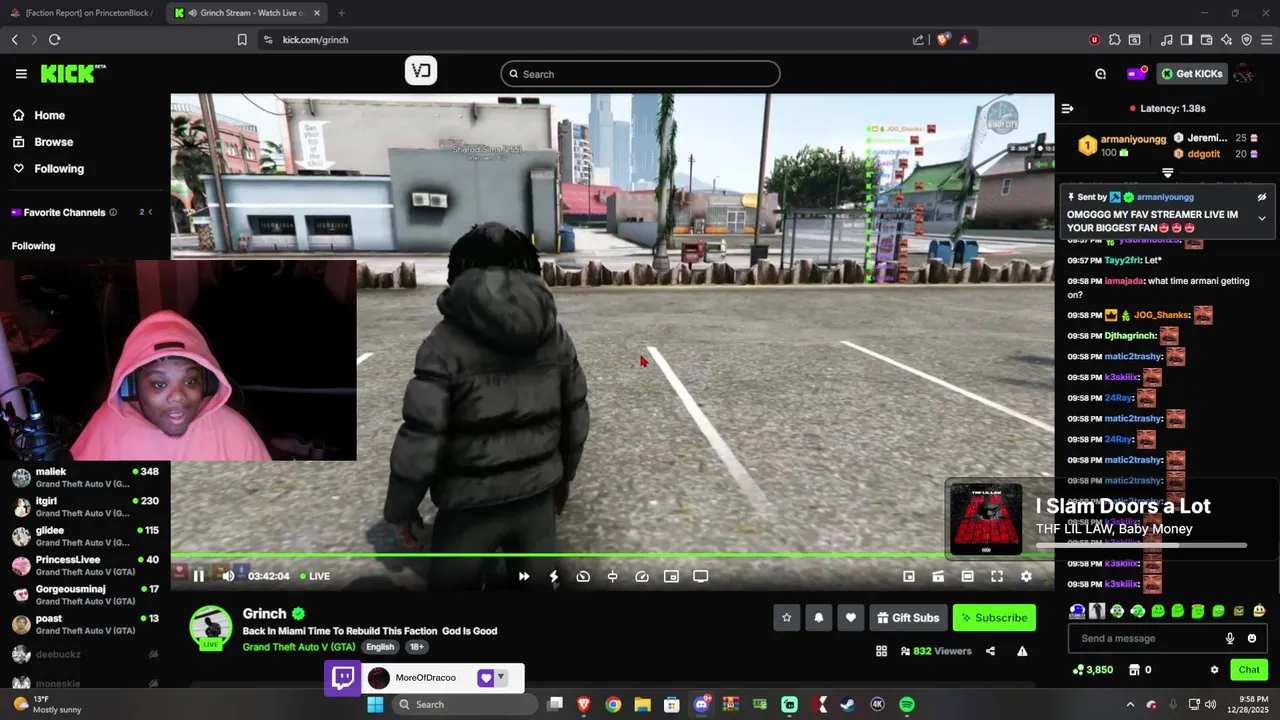Open browser extensions puzzle icon
The width and height of the screenshot is (1280, 720).
pos(1115,40)
